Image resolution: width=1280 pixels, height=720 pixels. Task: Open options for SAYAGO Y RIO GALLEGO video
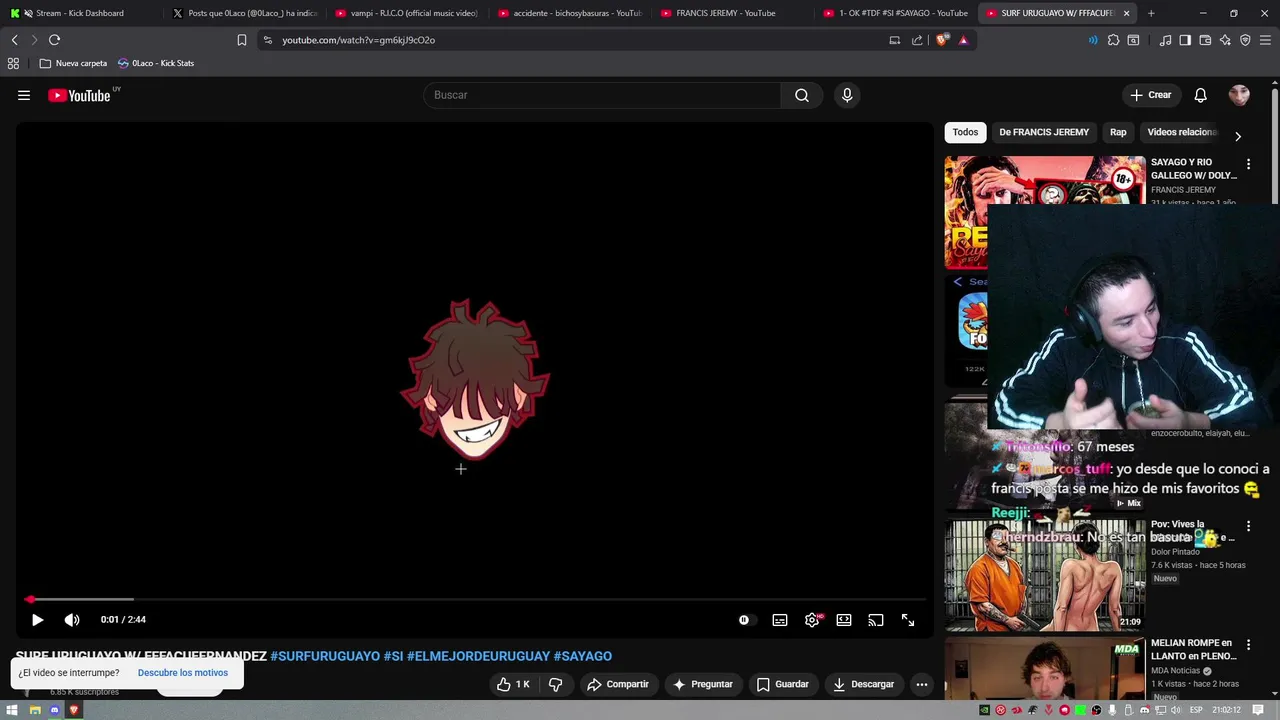pos(1248,164)
